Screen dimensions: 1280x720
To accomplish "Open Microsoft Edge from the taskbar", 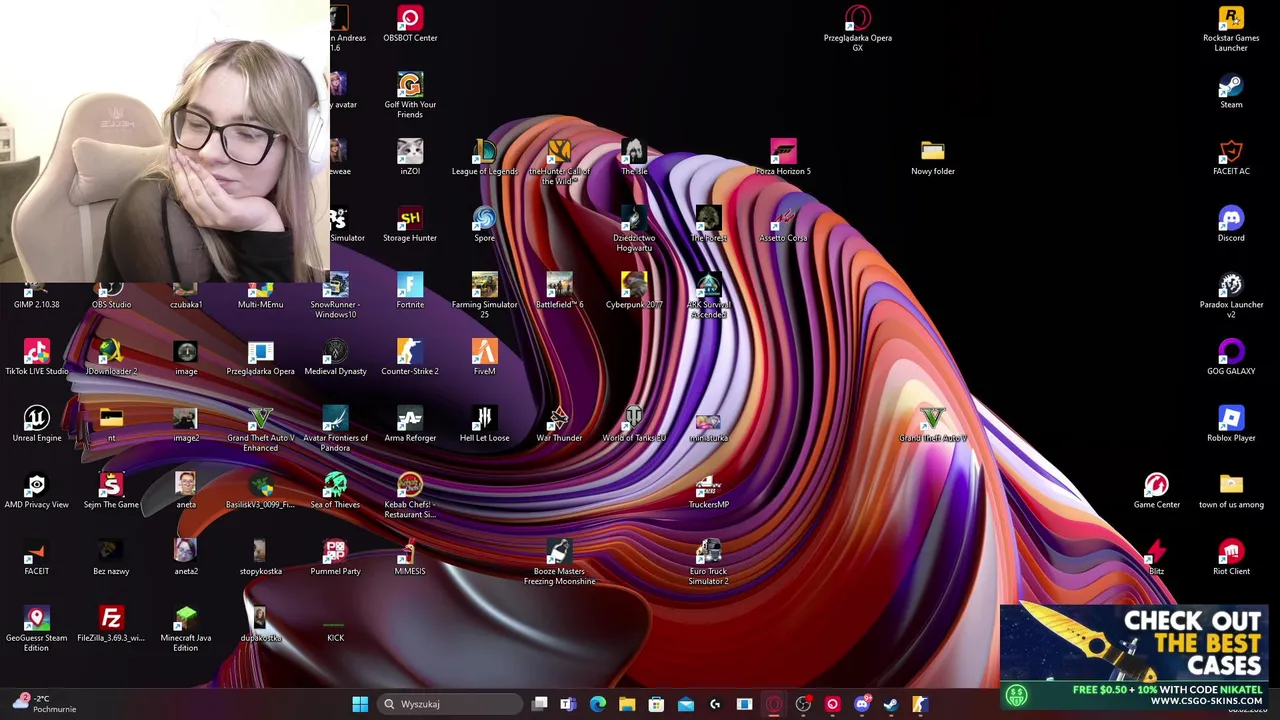I will 598,704.
